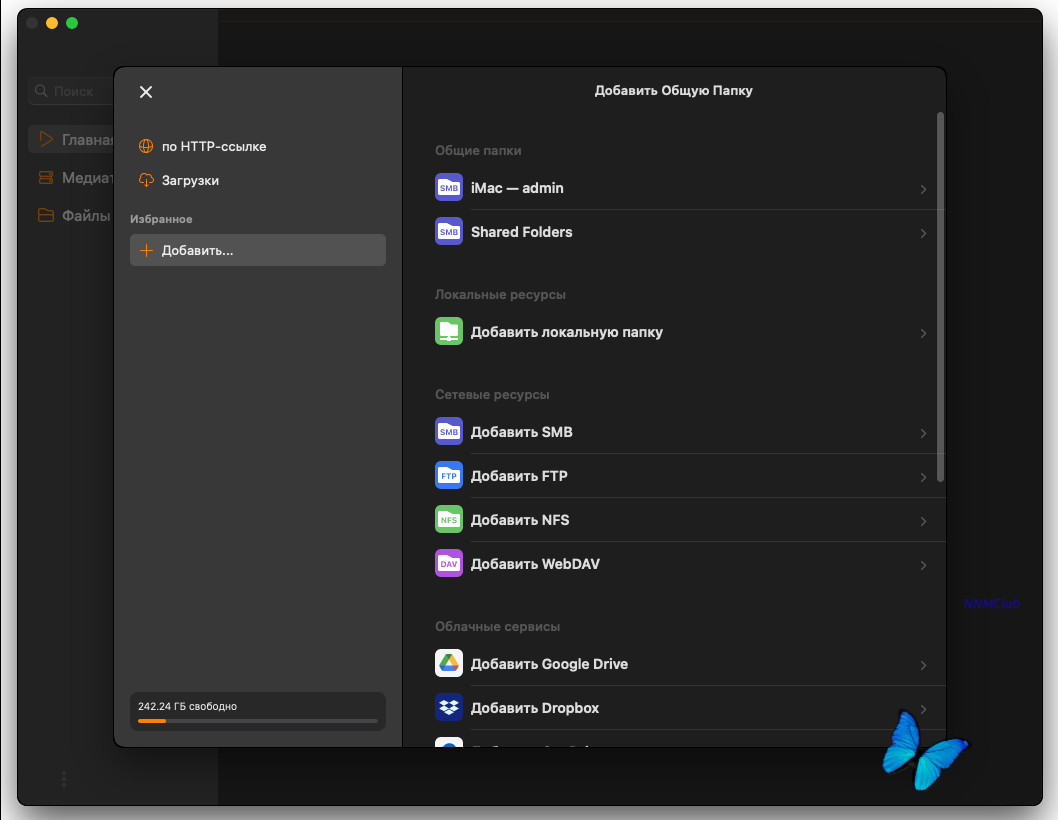
Task: Open chevron on Добавить NFS row
Action: 923,521
